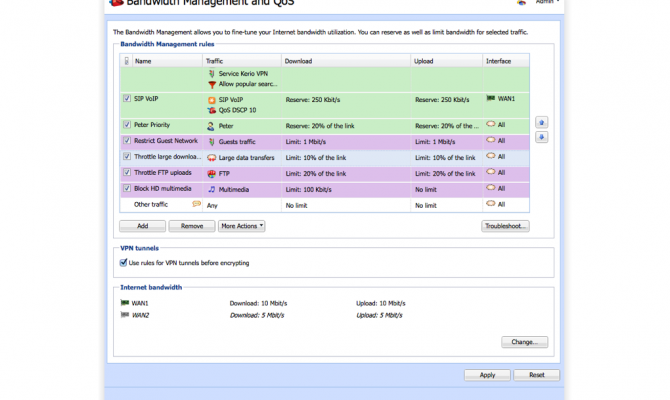670x400 pixels.
Task: Click the admin user avatar icon
Action: (x=522, y=2)
